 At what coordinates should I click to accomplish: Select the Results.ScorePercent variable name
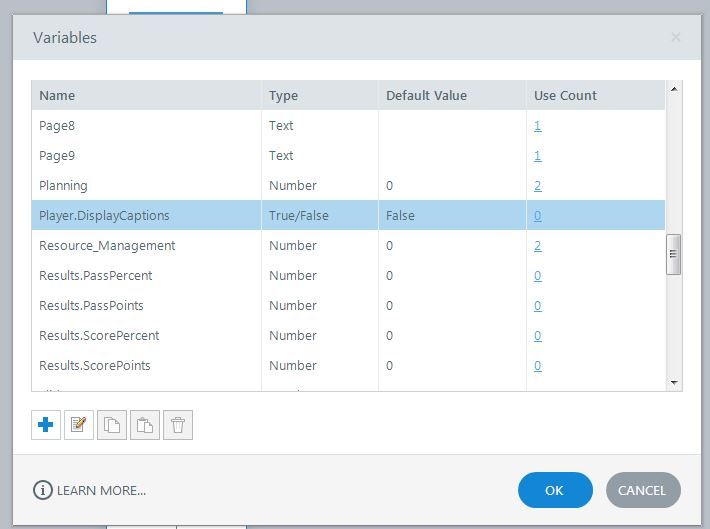click(99, 336)
